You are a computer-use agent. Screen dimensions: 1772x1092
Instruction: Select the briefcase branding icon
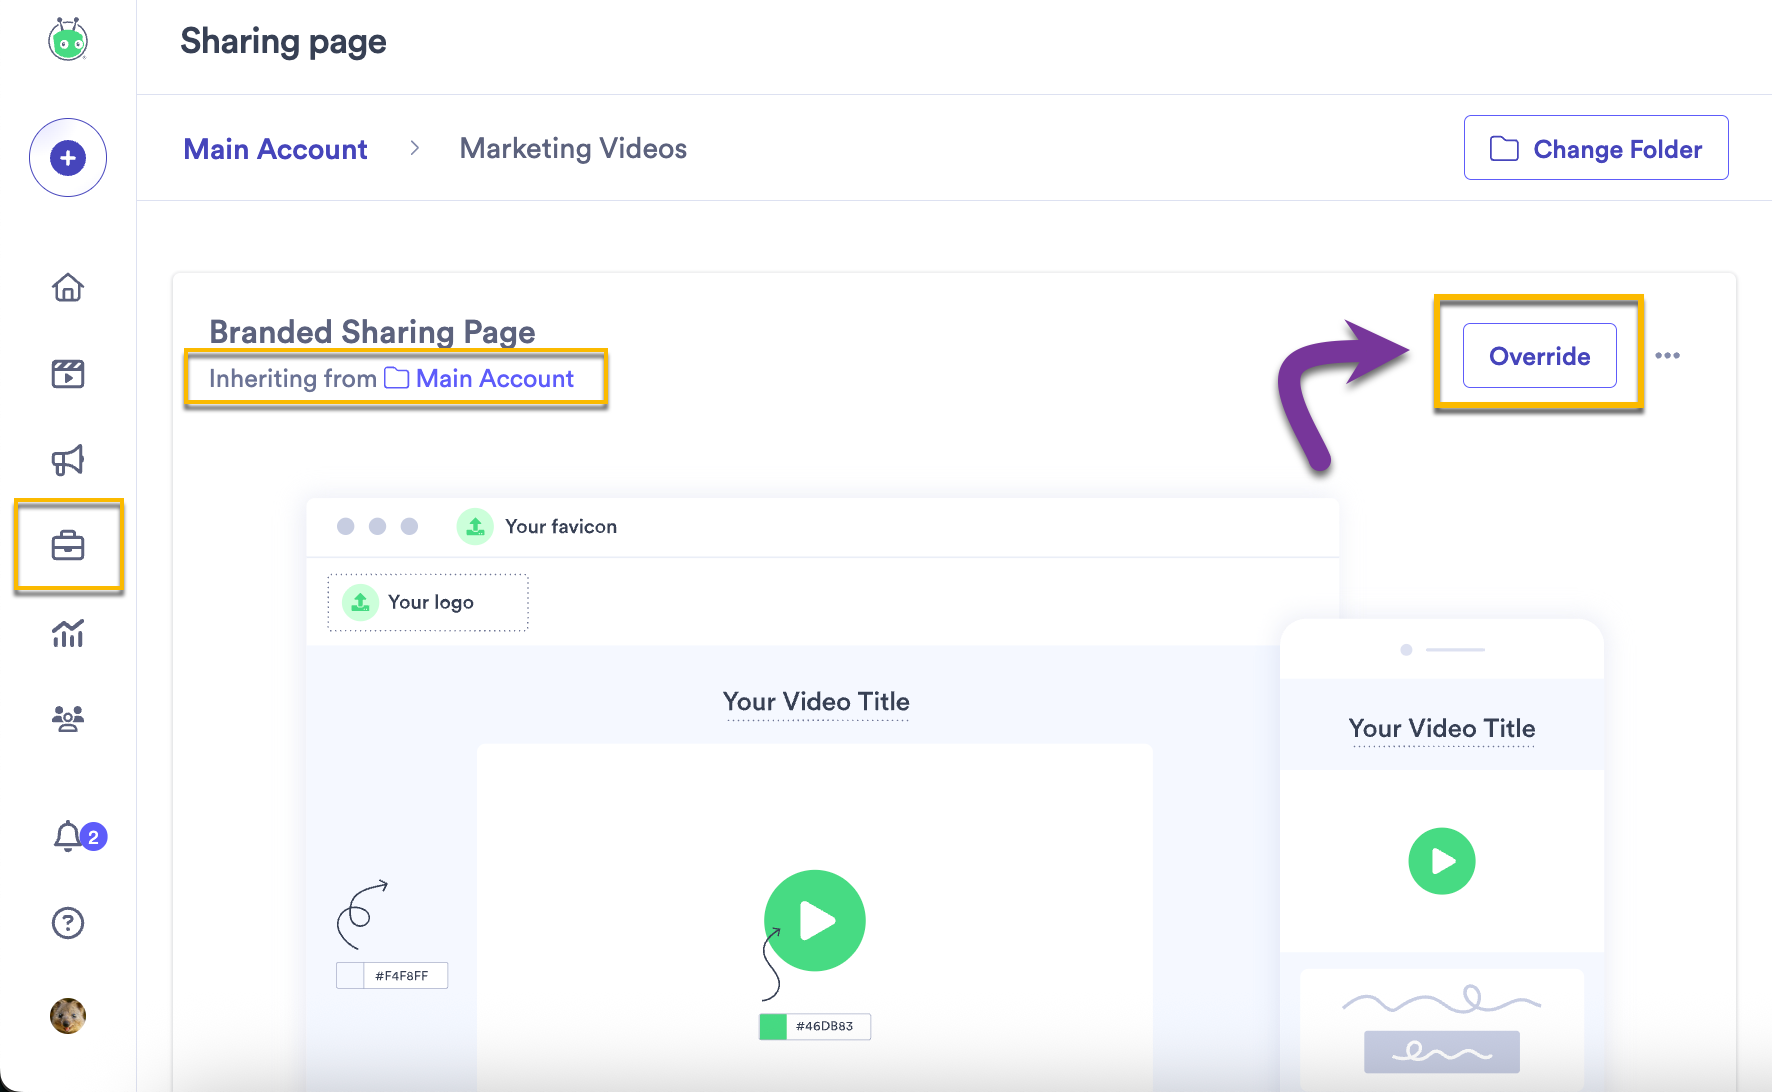click(67, 546)
